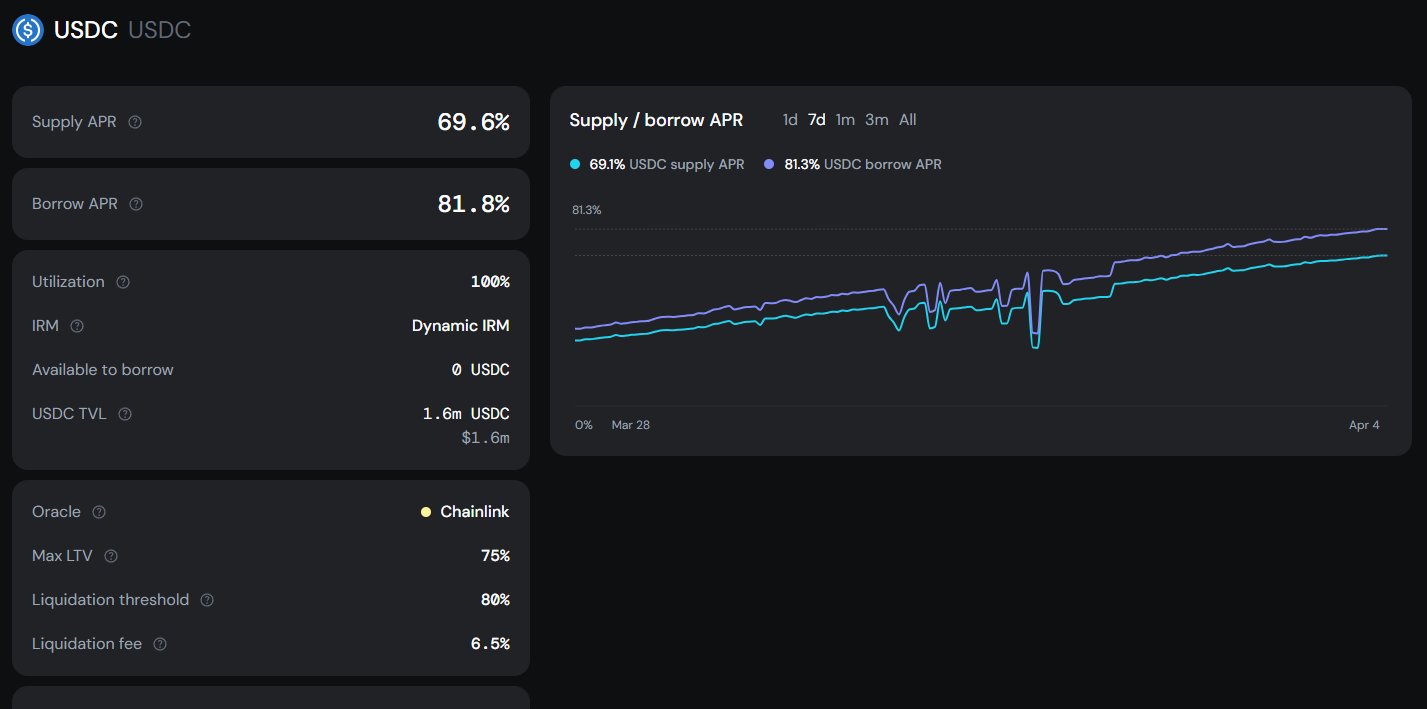Switch chart to 3m time range

point(876,120)
